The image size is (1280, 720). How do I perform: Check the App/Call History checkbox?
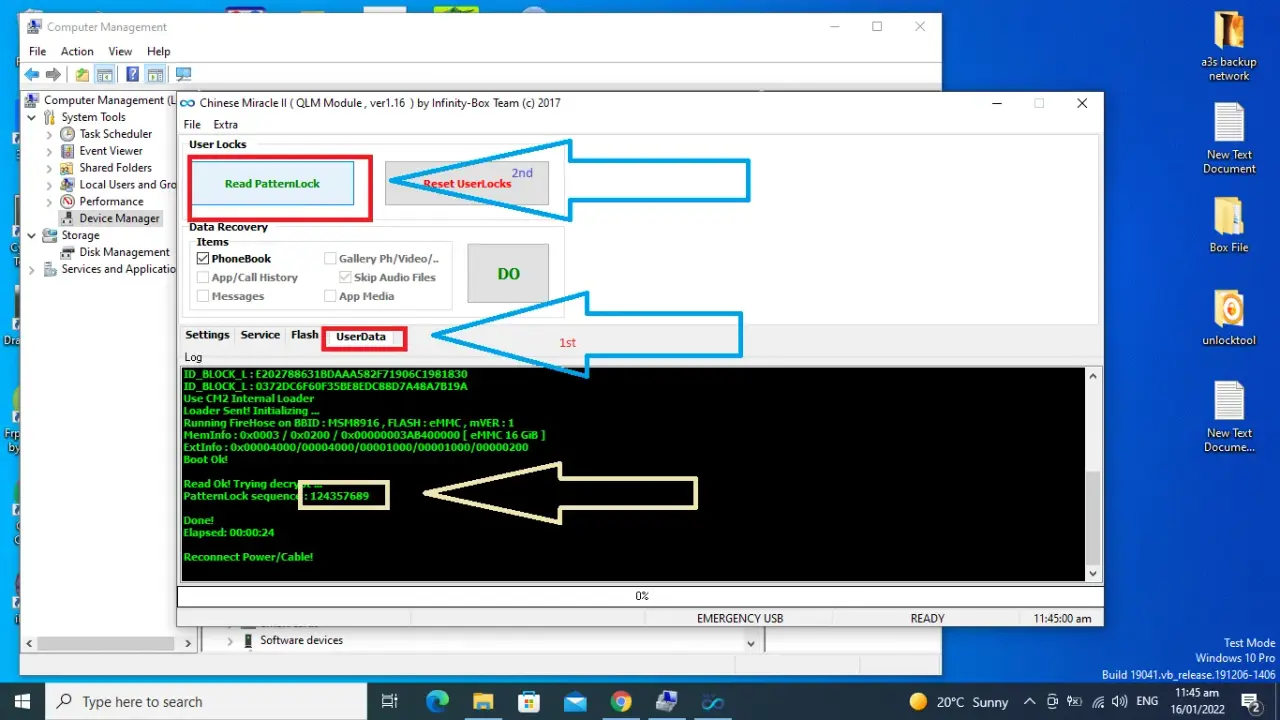(203, 277)
